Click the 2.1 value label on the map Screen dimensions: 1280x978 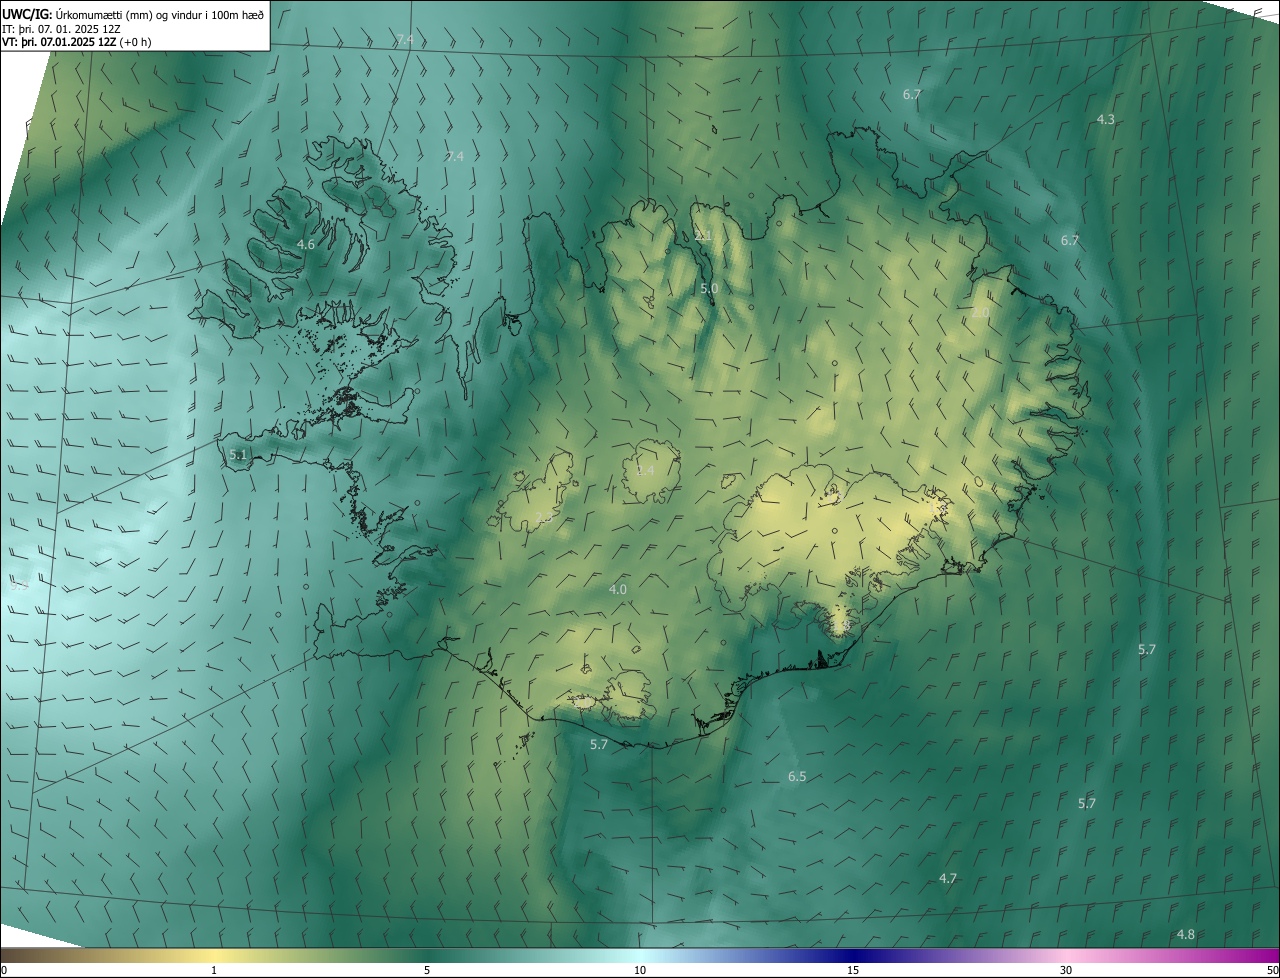click(x=703, y=235)
